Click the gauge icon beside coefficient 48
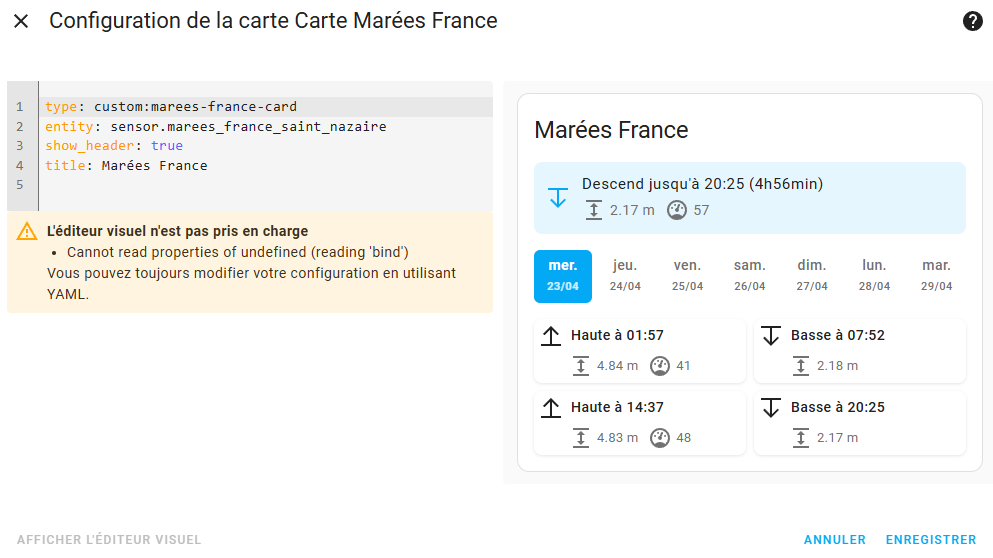Viewport: 993px width, 558px height. (x=660, y=438)
